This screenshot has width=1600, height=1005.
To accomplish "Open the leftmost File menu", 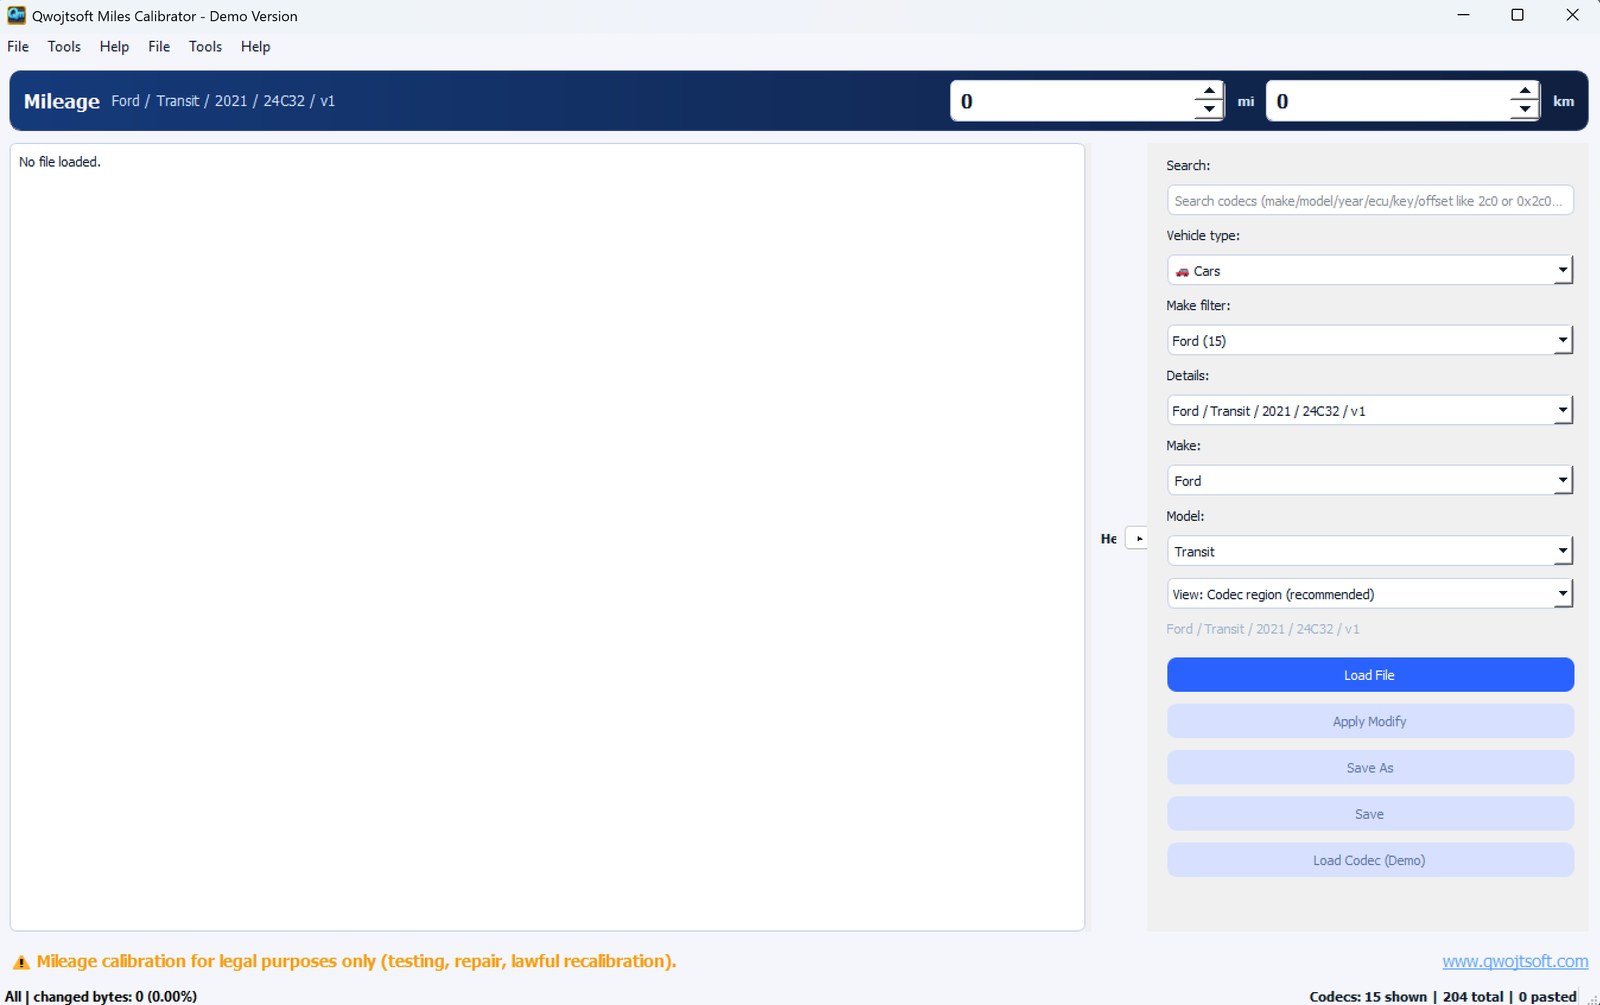I will [x=18, y=47].
